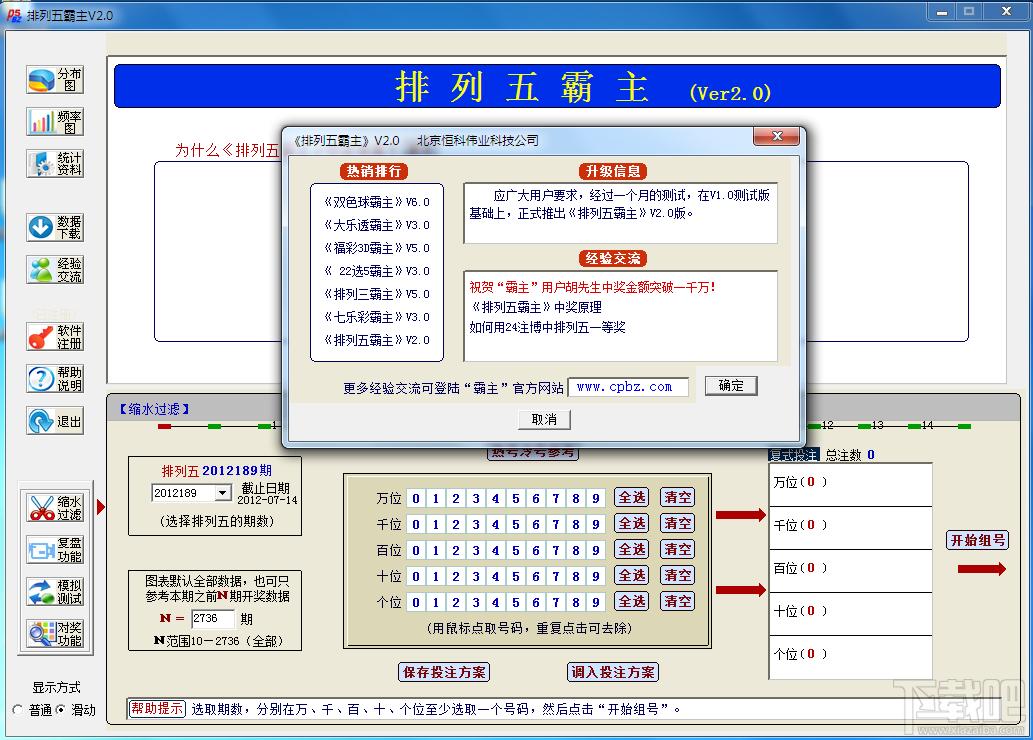Click the 退出 exit icon
Image resolution: width=1033 pixels, height=740 pixels.
55,420
